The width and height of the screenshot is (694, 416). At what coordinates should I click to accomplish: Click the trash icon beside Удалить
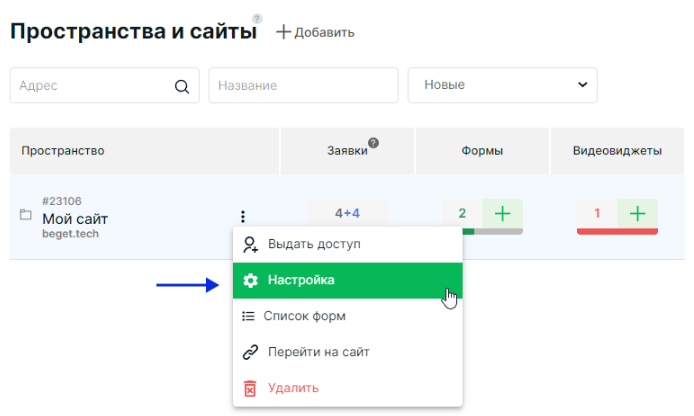(250, 389)
